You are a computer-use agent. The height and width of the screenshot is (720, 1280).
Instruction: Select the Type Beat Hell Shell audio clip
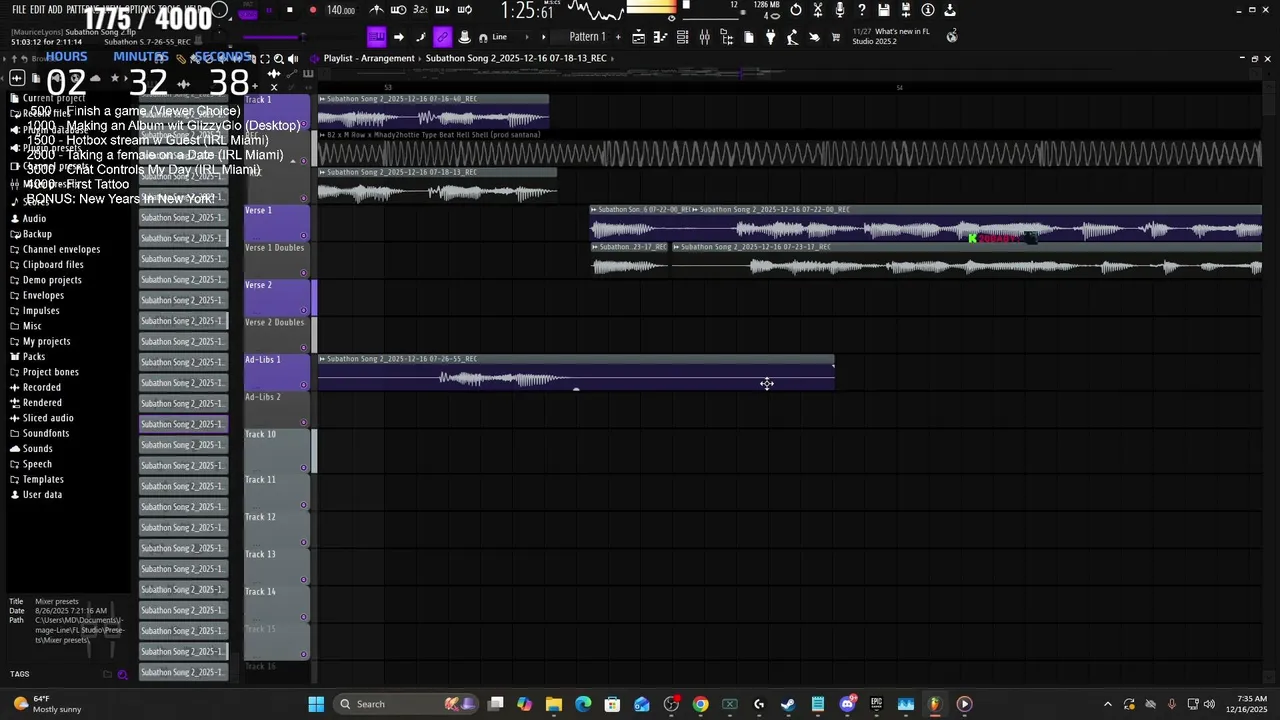(790, 149)
